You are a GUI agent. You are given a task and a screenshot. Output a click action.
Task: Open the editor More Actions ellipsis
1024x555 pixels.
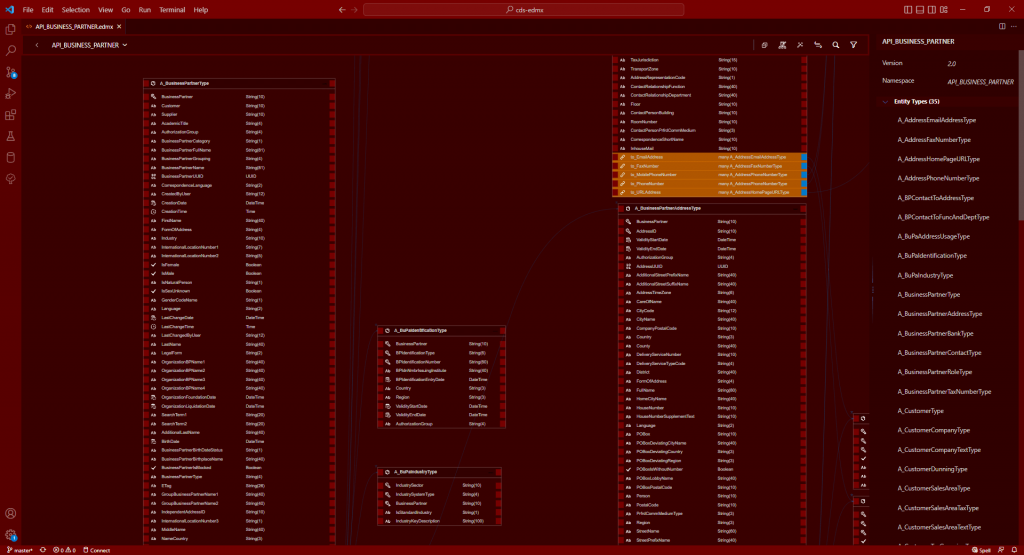tap(1014, 27)
